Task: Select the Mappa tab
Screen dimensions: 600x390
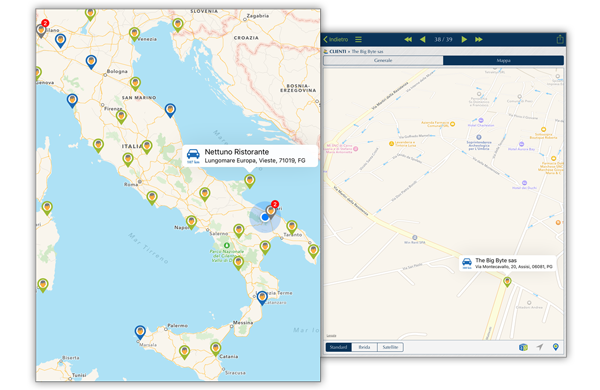Action: pos(503,60)
